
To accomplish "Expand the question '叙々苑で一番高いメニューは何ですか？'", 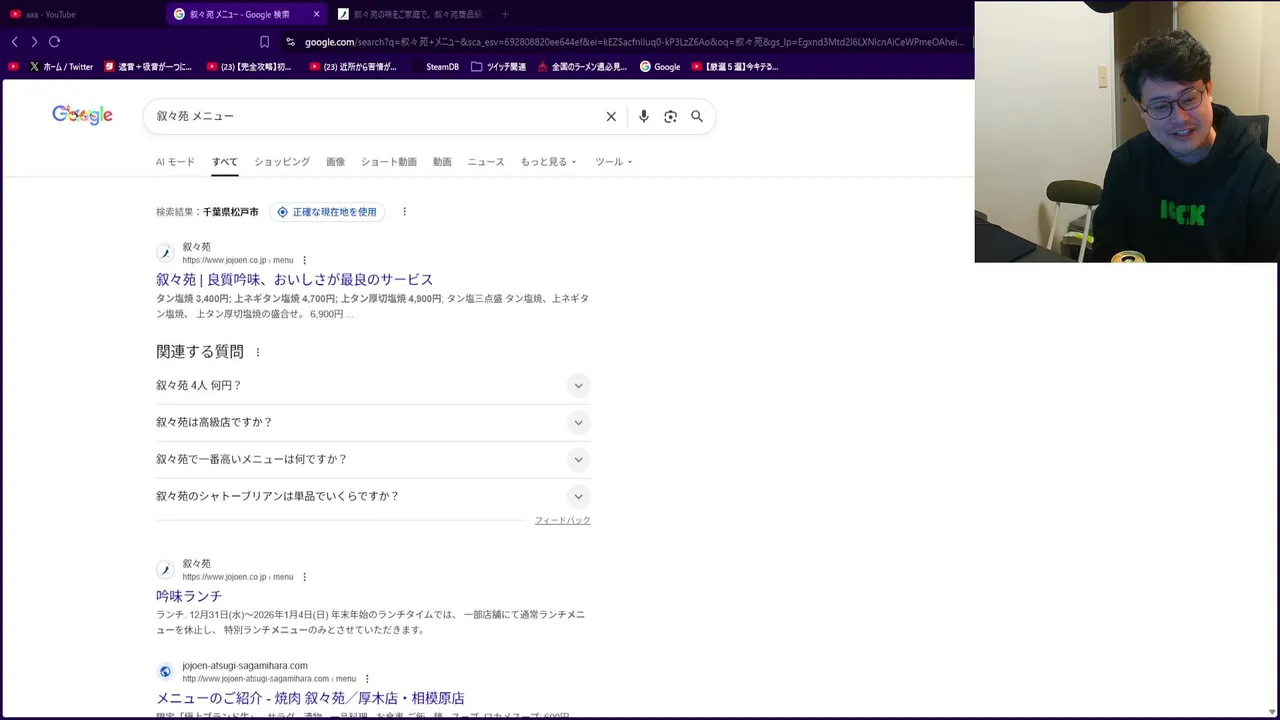I will (x=373, y=459).
